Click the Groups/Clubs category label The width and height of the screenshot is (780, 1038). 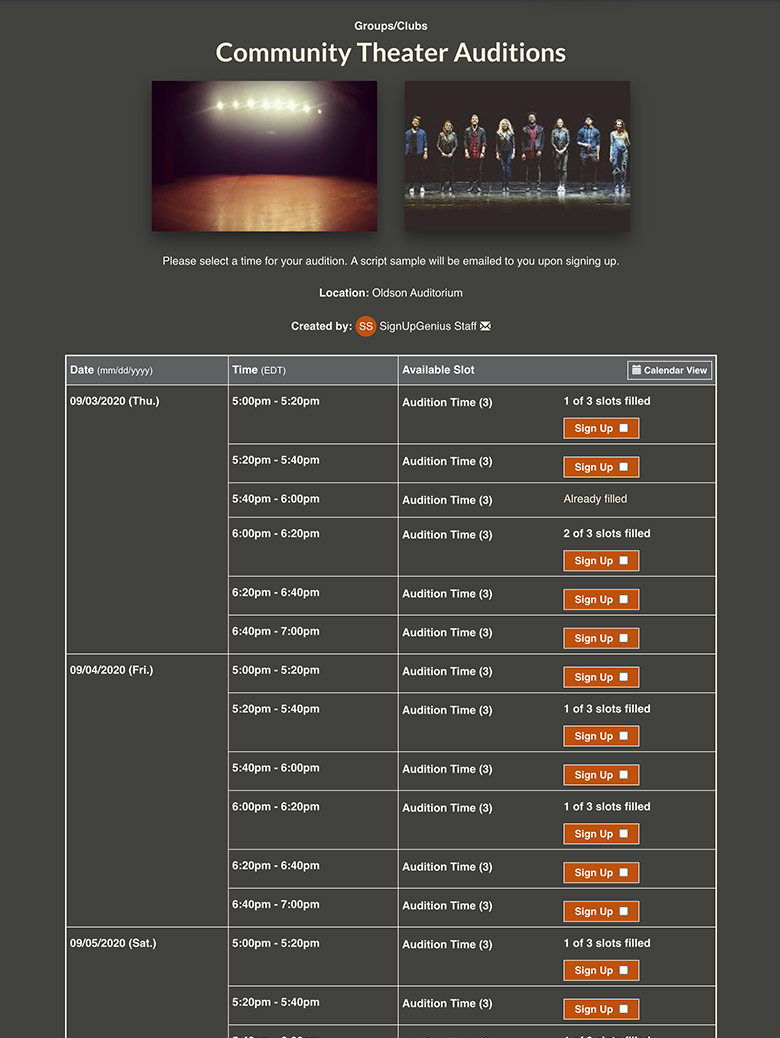tap(390, 26)
